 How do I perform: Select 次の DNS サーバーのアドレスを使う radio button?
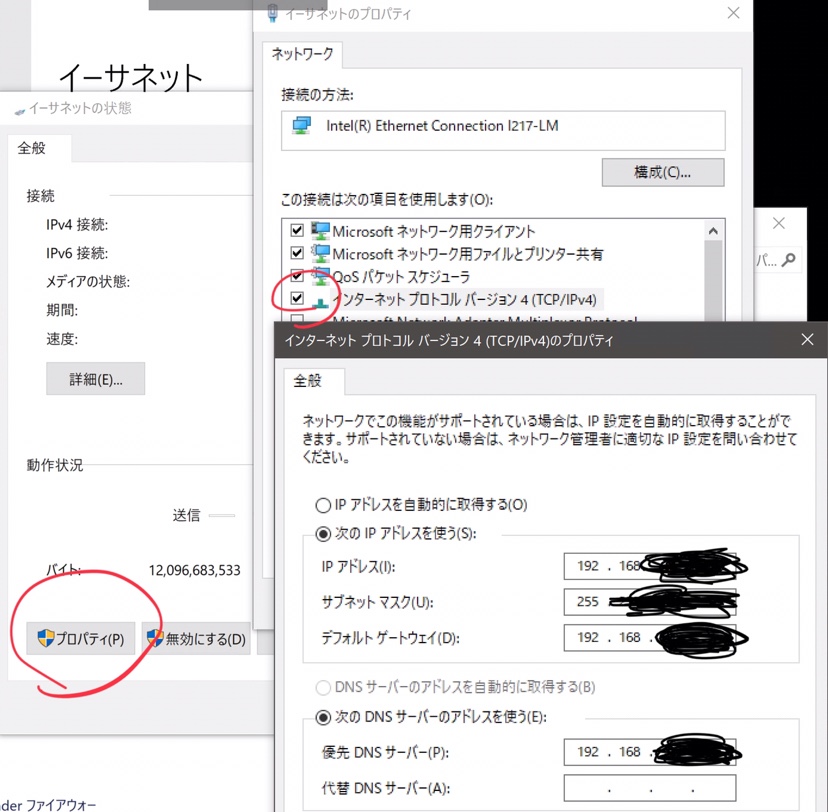pyautogui.click(x=323, y=717)
